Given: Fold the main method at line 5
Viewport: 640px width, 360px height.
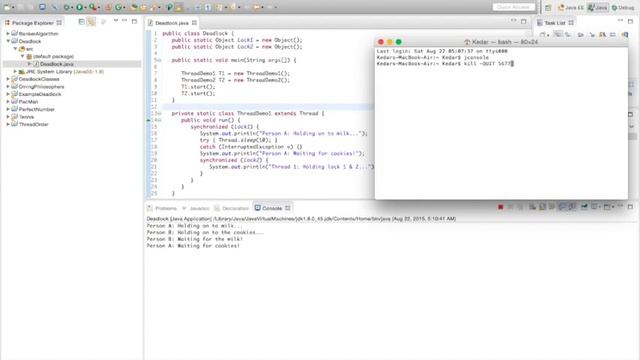Looking at the screenshot, I should (159, 60).
